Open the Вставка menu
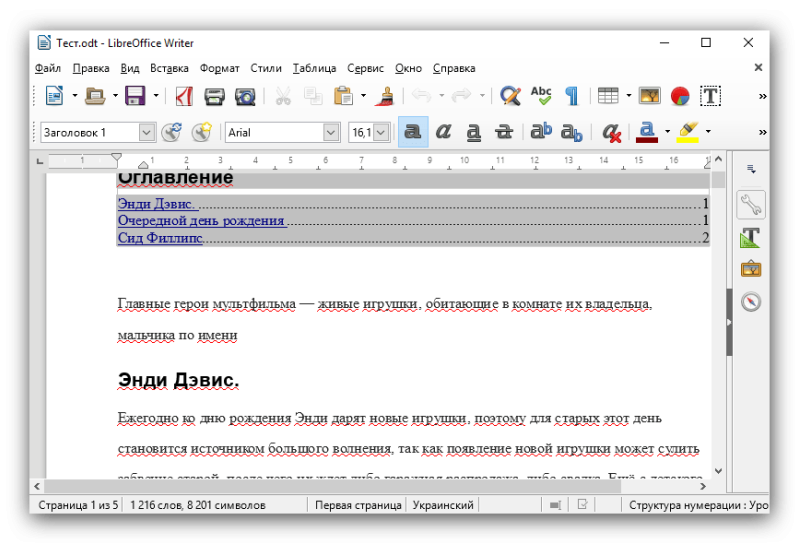The height and width of the screenshot is (544, 800). click(169, 68)
